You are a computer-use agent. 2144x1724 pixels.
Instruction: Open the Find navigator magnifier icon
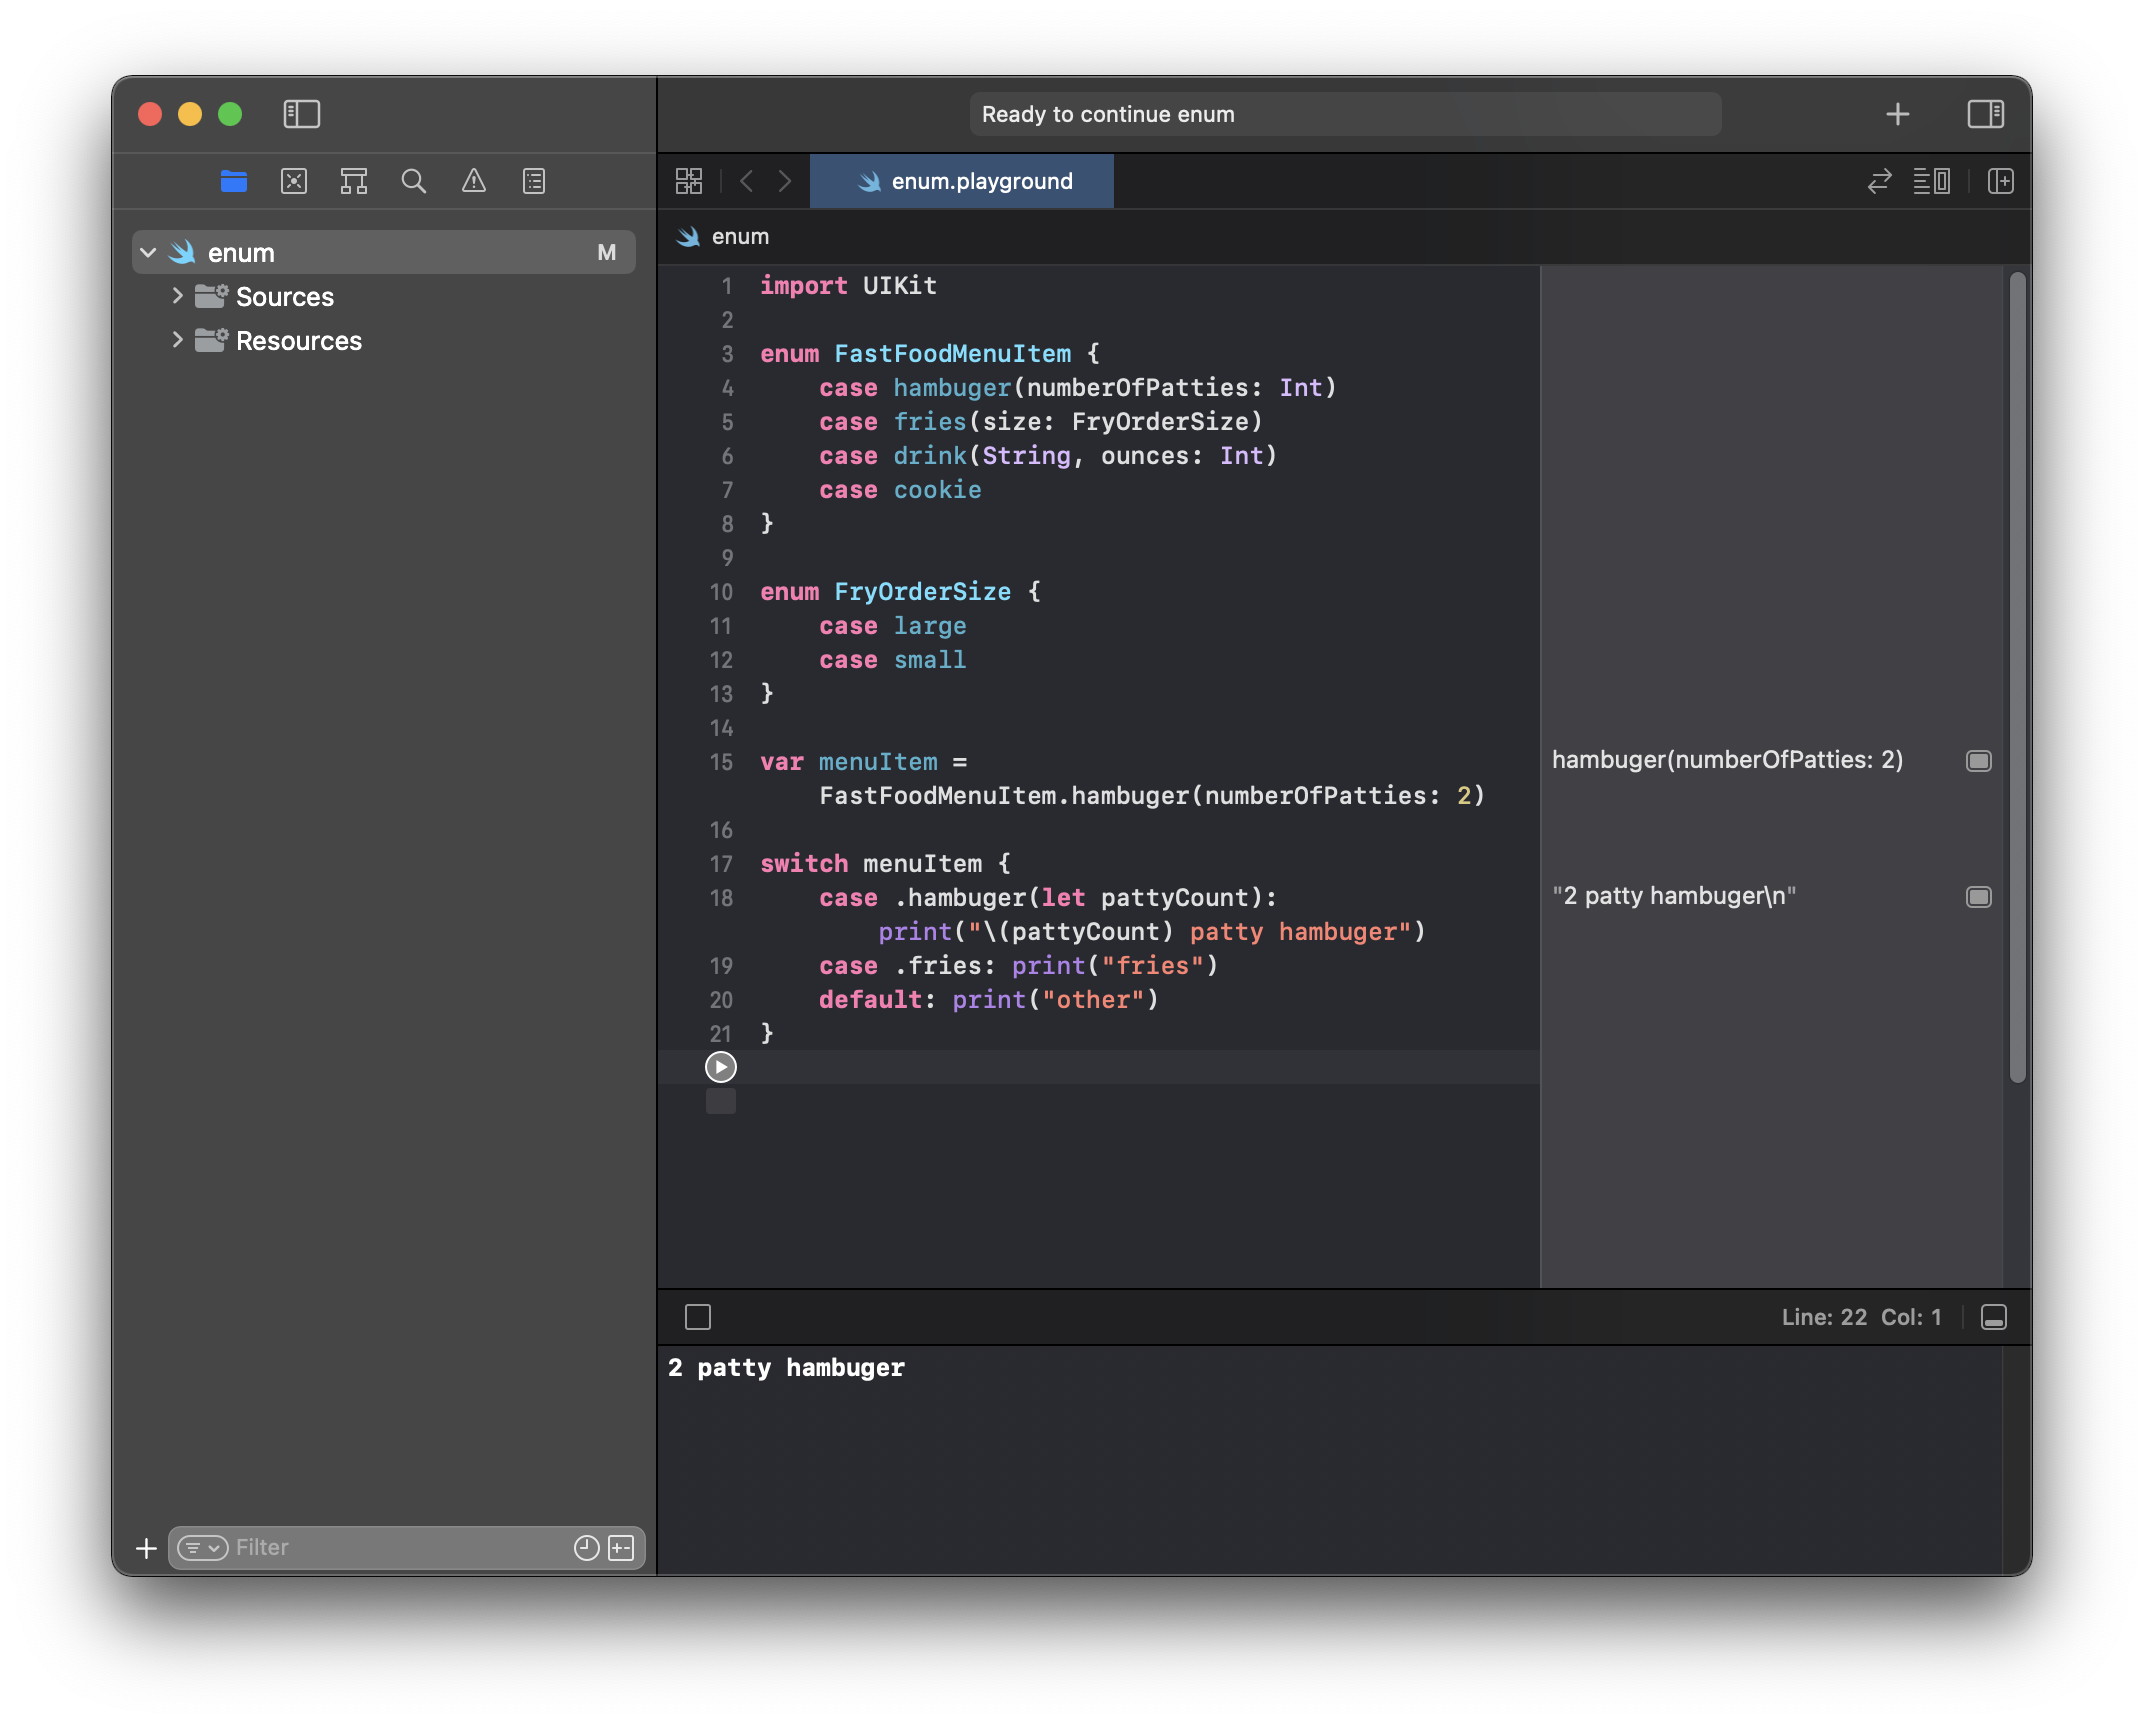click(x=413, y=181)
